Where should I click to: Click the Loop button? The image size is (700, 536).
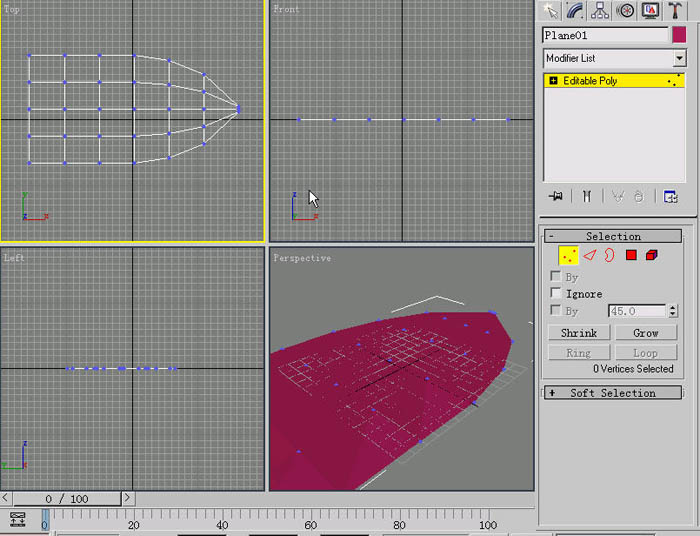(x=646, y=353)
